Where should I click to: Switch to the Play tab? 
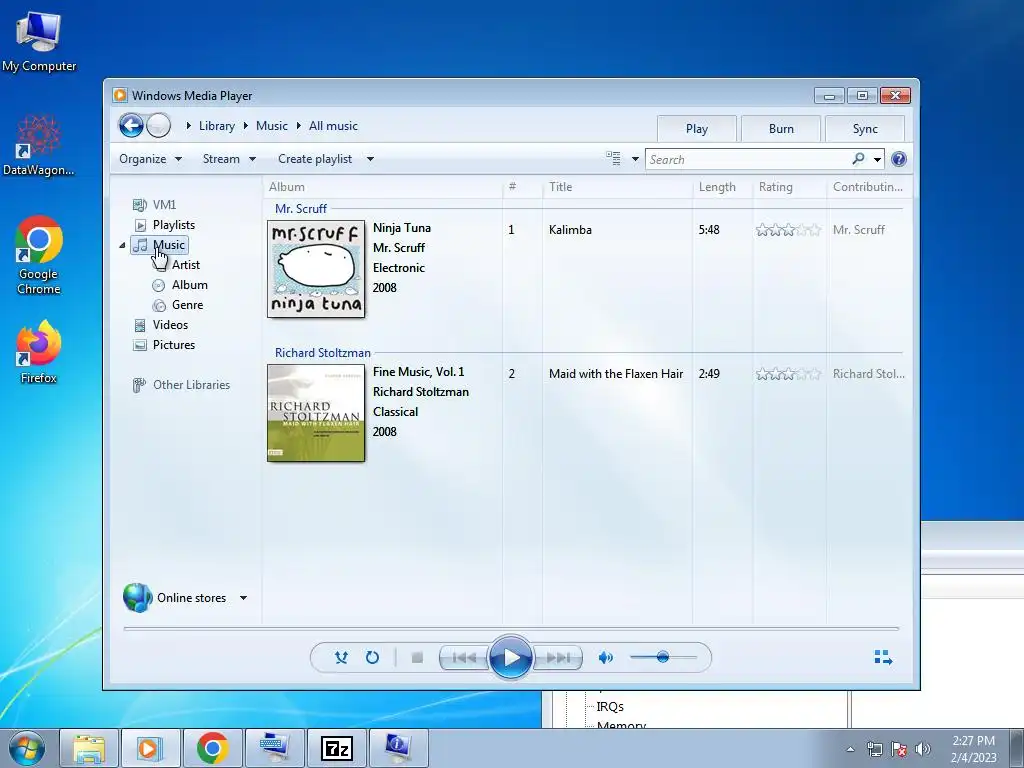click(697, 129)
